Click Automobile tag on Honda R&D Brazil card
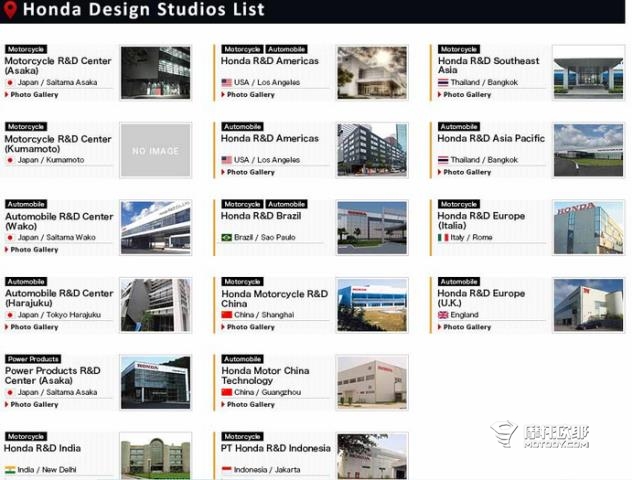Image resolution: width=633 pixels, height=480 pixels. [286, 204]
